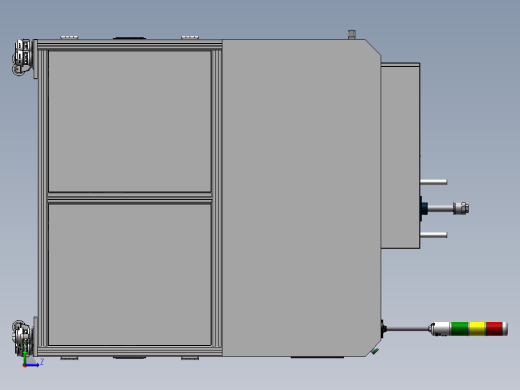Viewport: 520px width, 390px height.
Task: Select the large solid sheet-metal side panel
Action: point(301,198)
